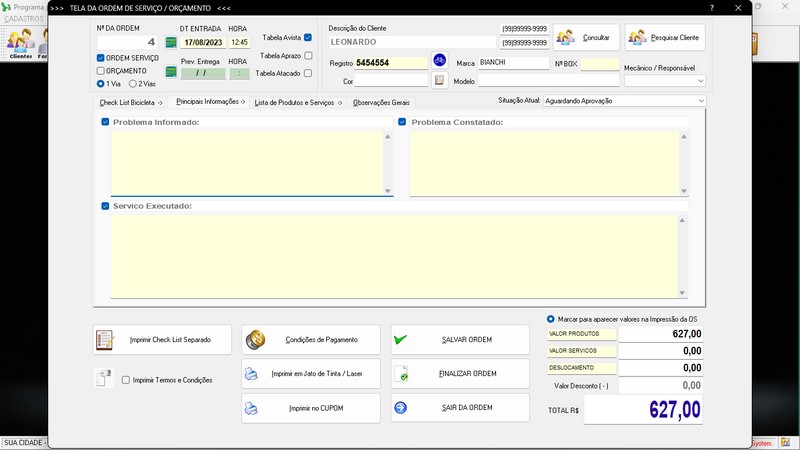Click the status bar icon at bottom right corner

[x=786, y=443]
